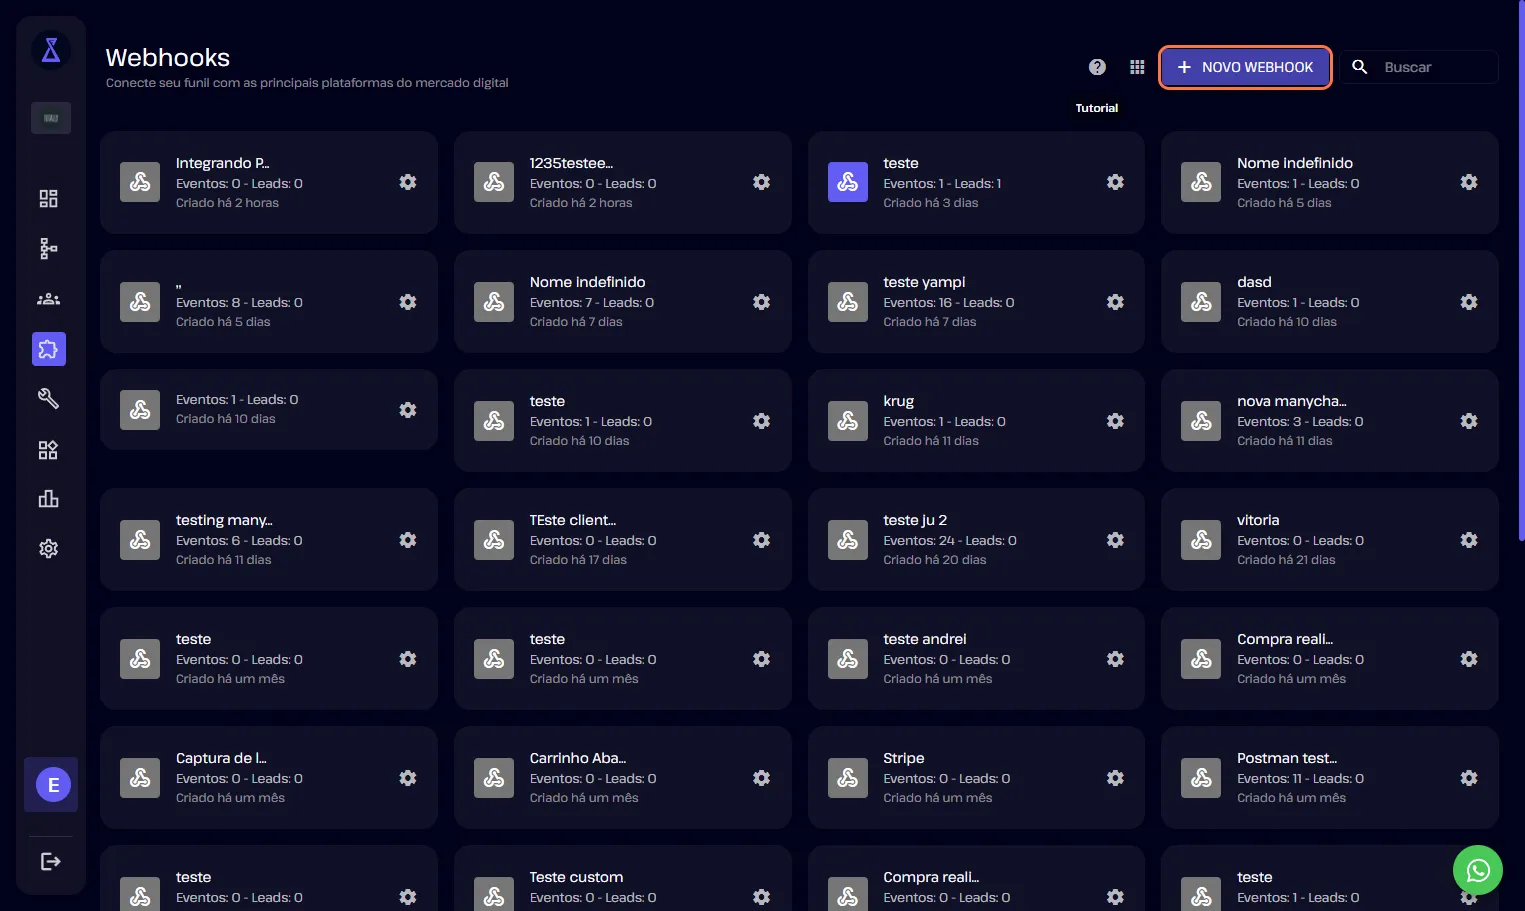Screen dimensions: 1525x911
Task: Click 'Criado há 21 dias' text
Action: tap(1286, 560)
